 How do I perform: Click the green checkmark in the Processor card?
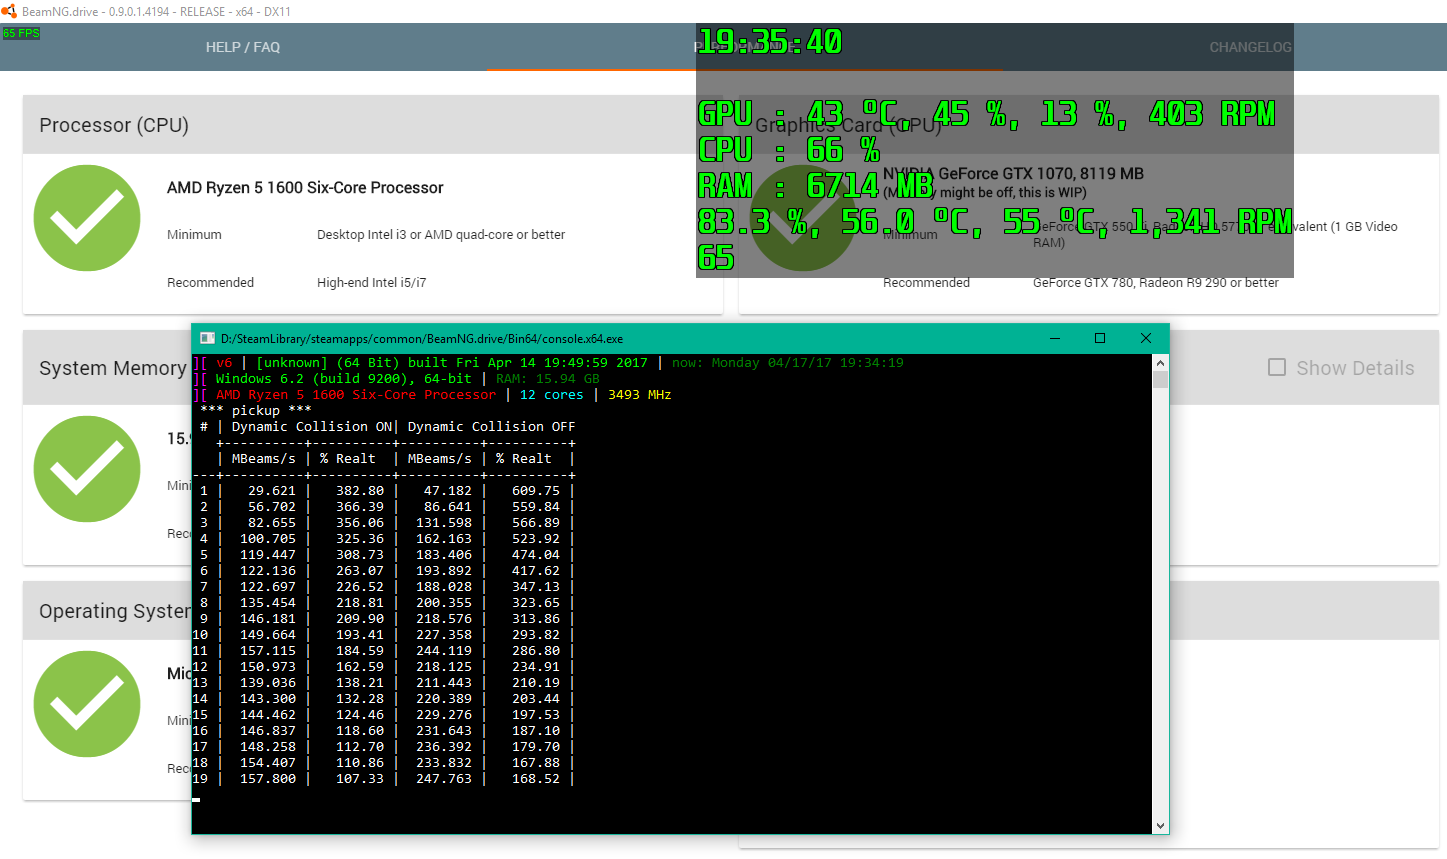[87, 218]
